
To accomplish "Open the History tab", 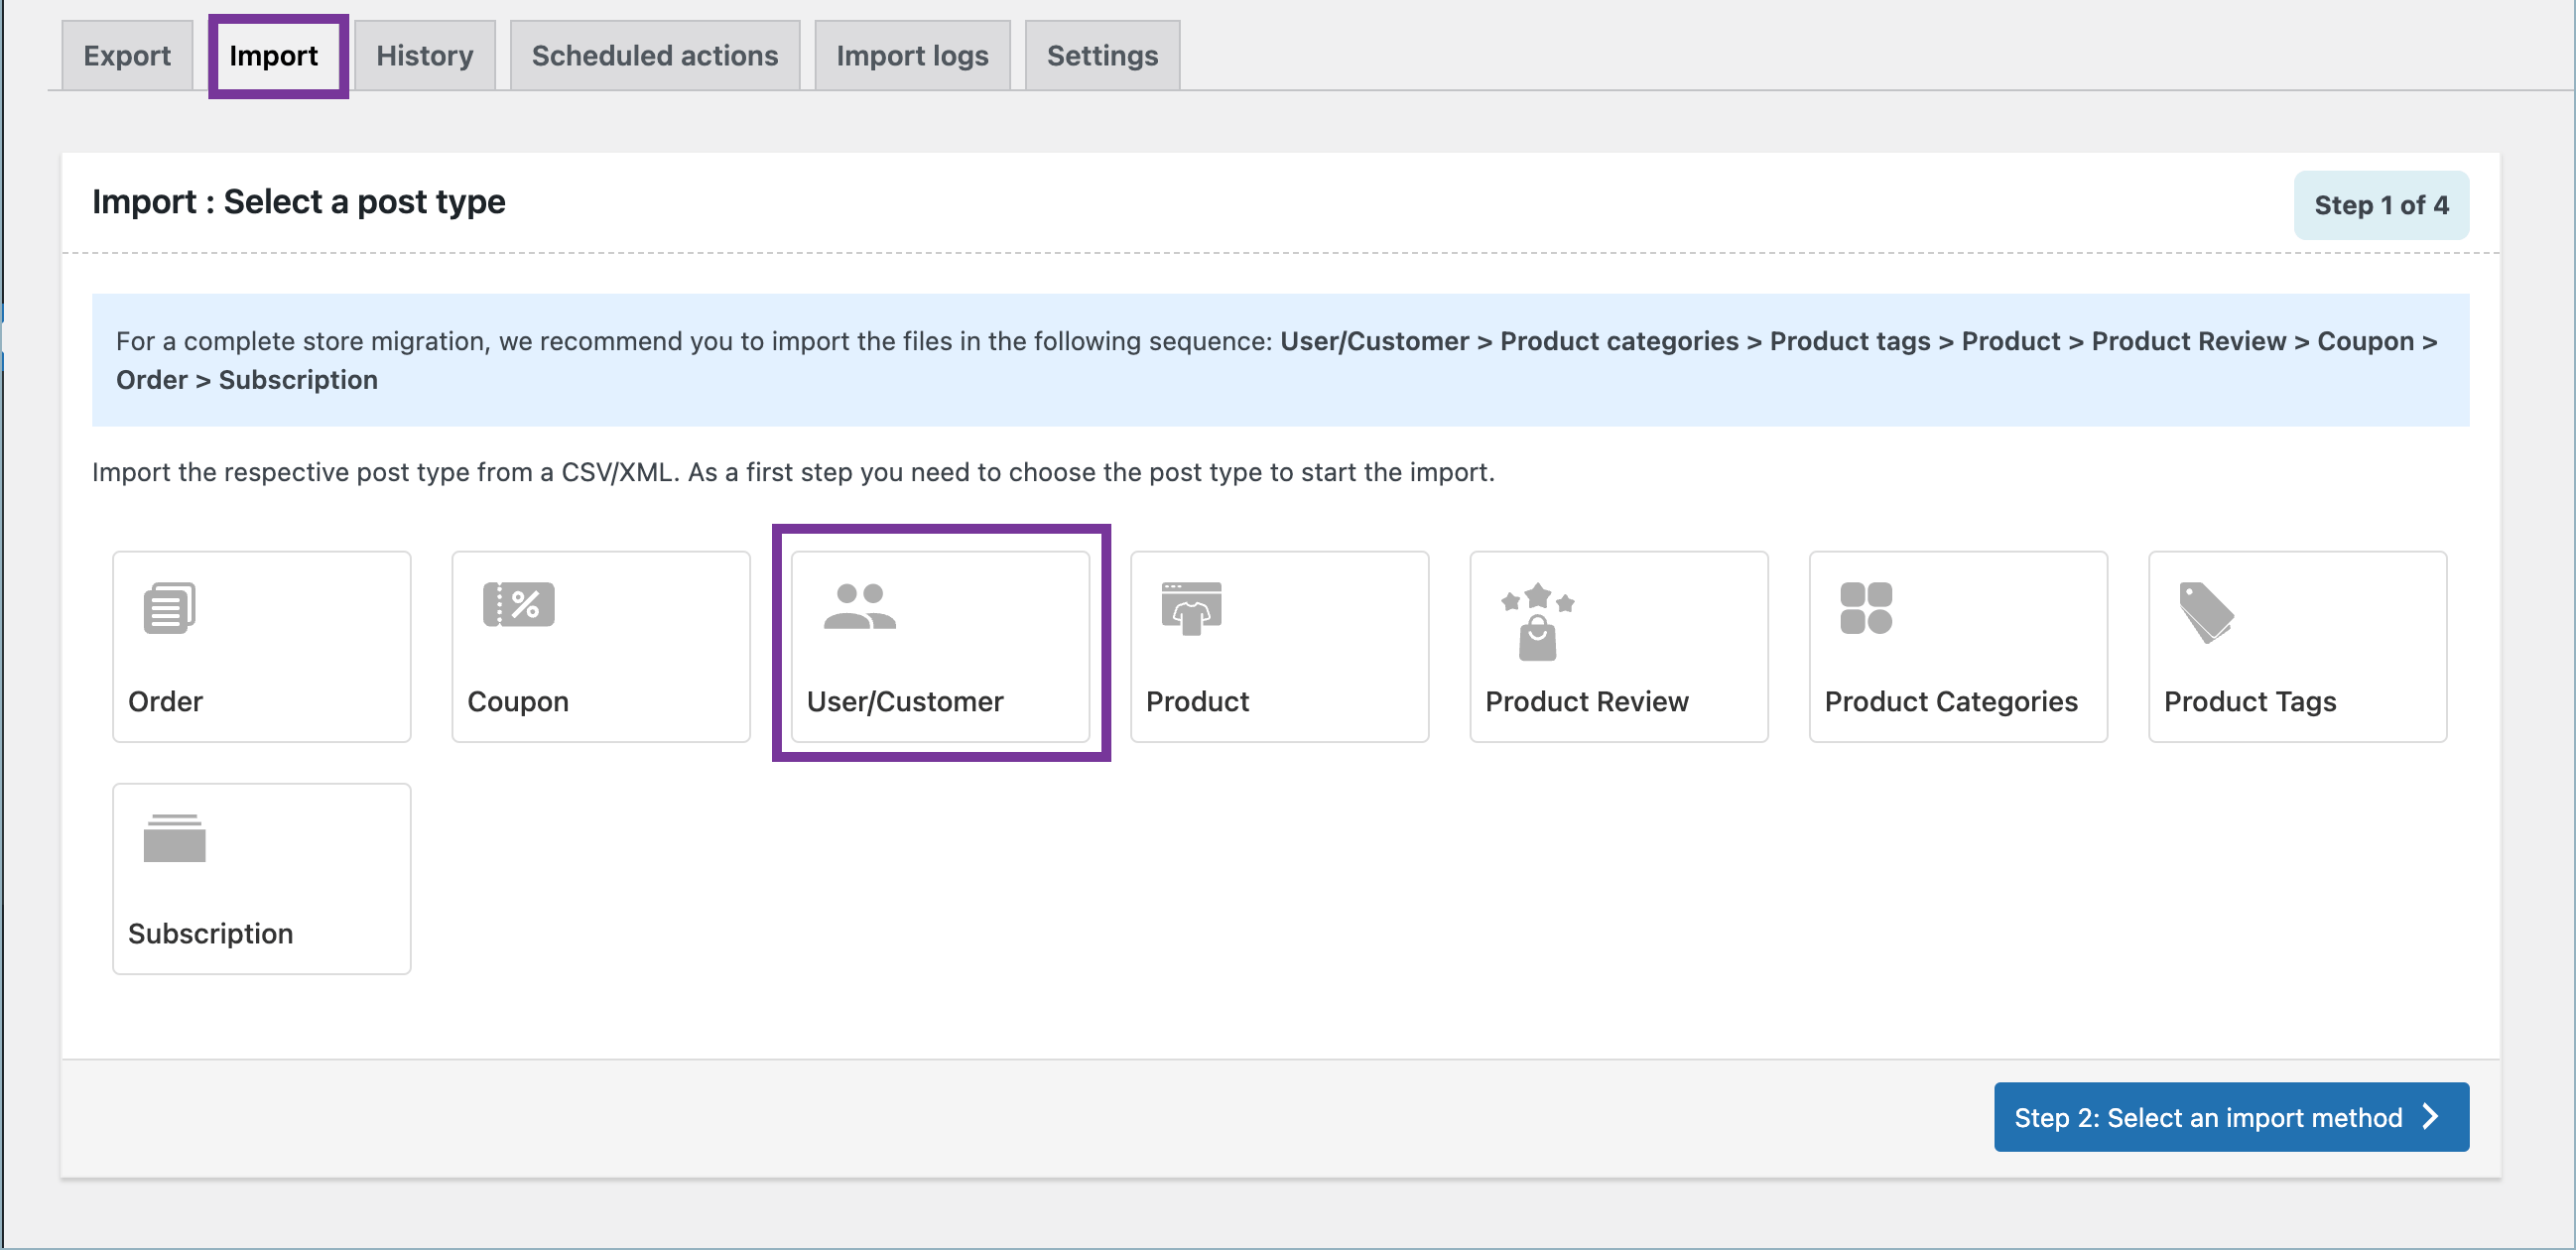I will pyautogui.click(x=424, y=56).
